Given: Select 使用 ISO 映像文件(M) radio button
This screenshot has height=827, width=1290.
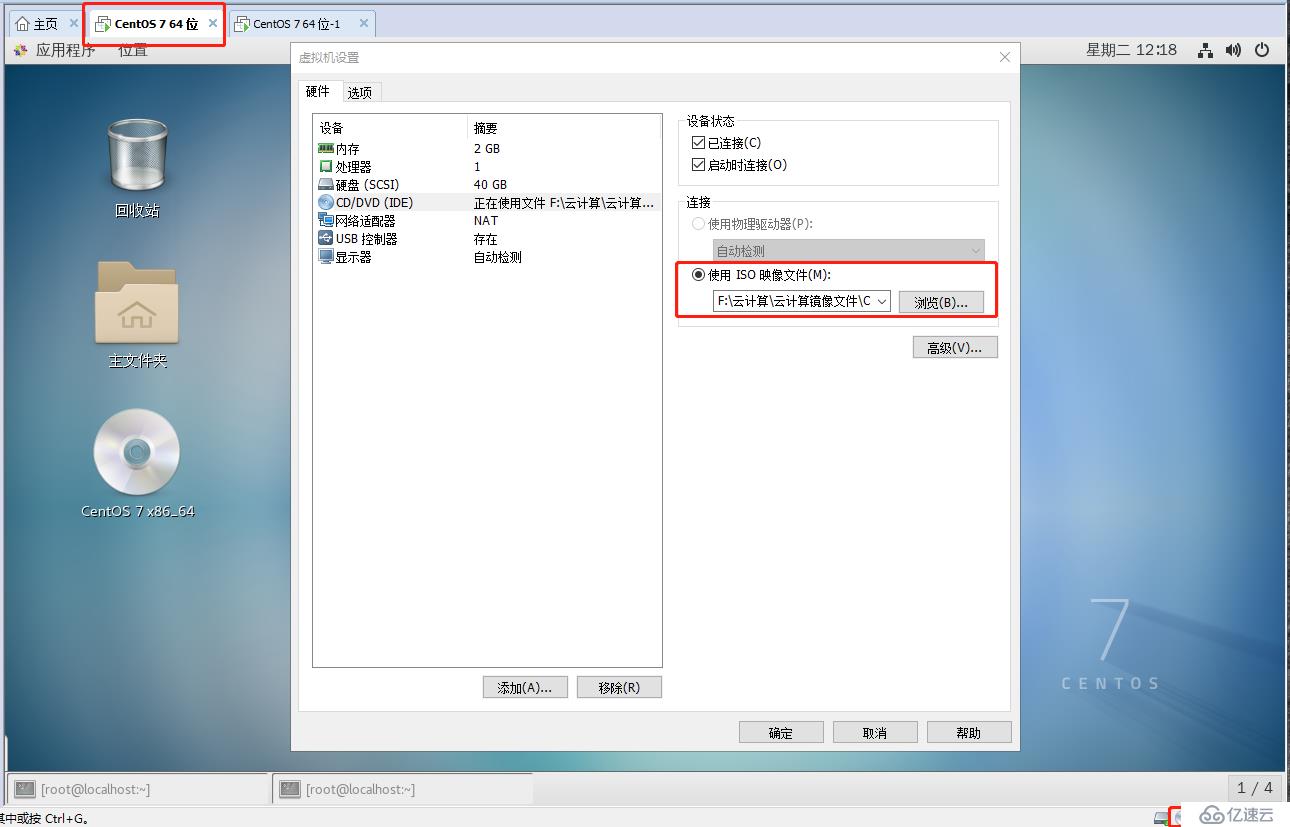Looking at the screenshot, I should pyautogui.click(x=698, y=275).
